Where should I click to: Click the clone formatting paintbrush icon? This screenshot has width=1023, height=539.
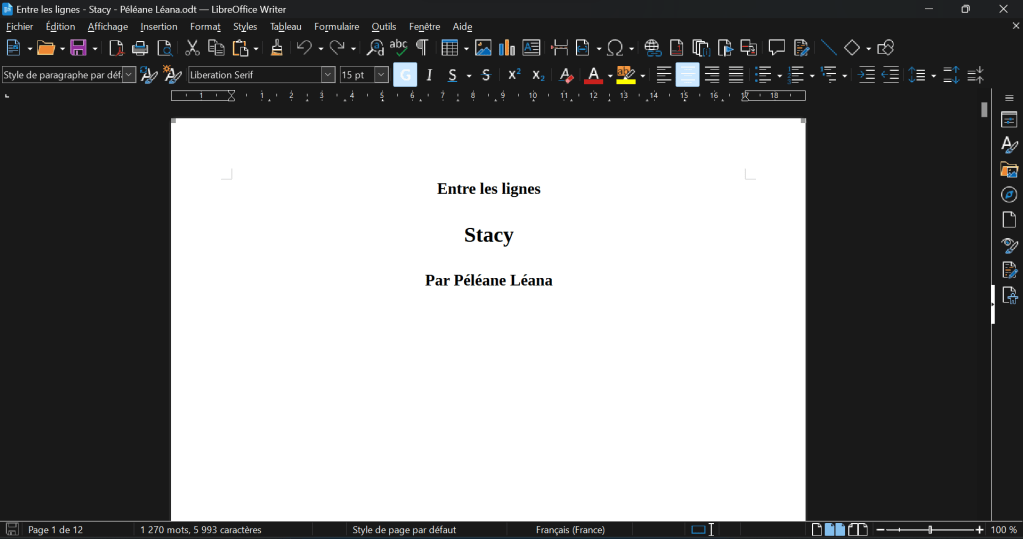[x=277, y=48]
